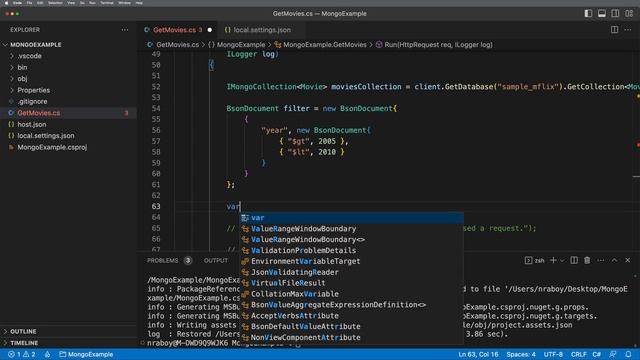
Task: Expand the obj folder
Action: [22, 79]
